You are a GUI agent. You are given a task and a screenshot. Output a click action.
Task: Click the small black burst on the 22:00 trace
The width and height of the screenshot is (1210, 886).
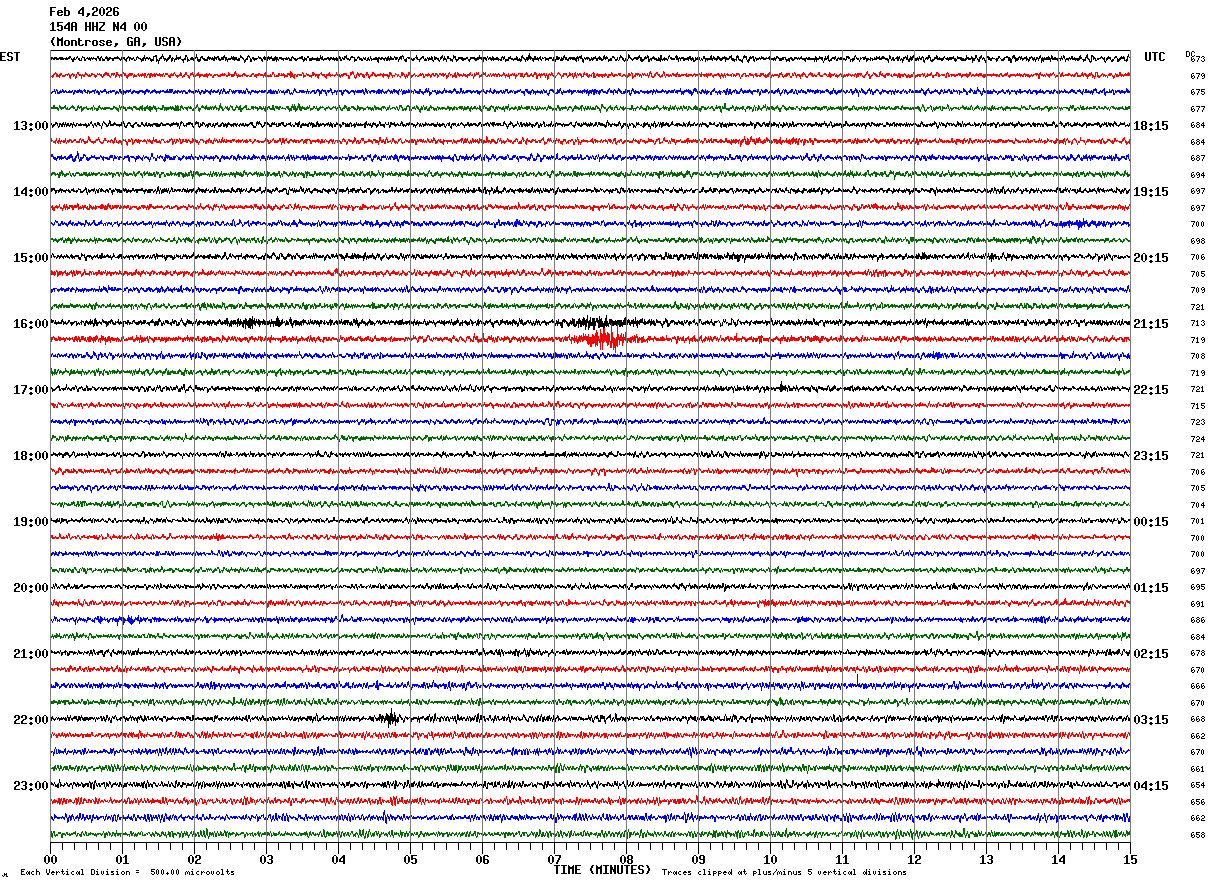[389, 718]
